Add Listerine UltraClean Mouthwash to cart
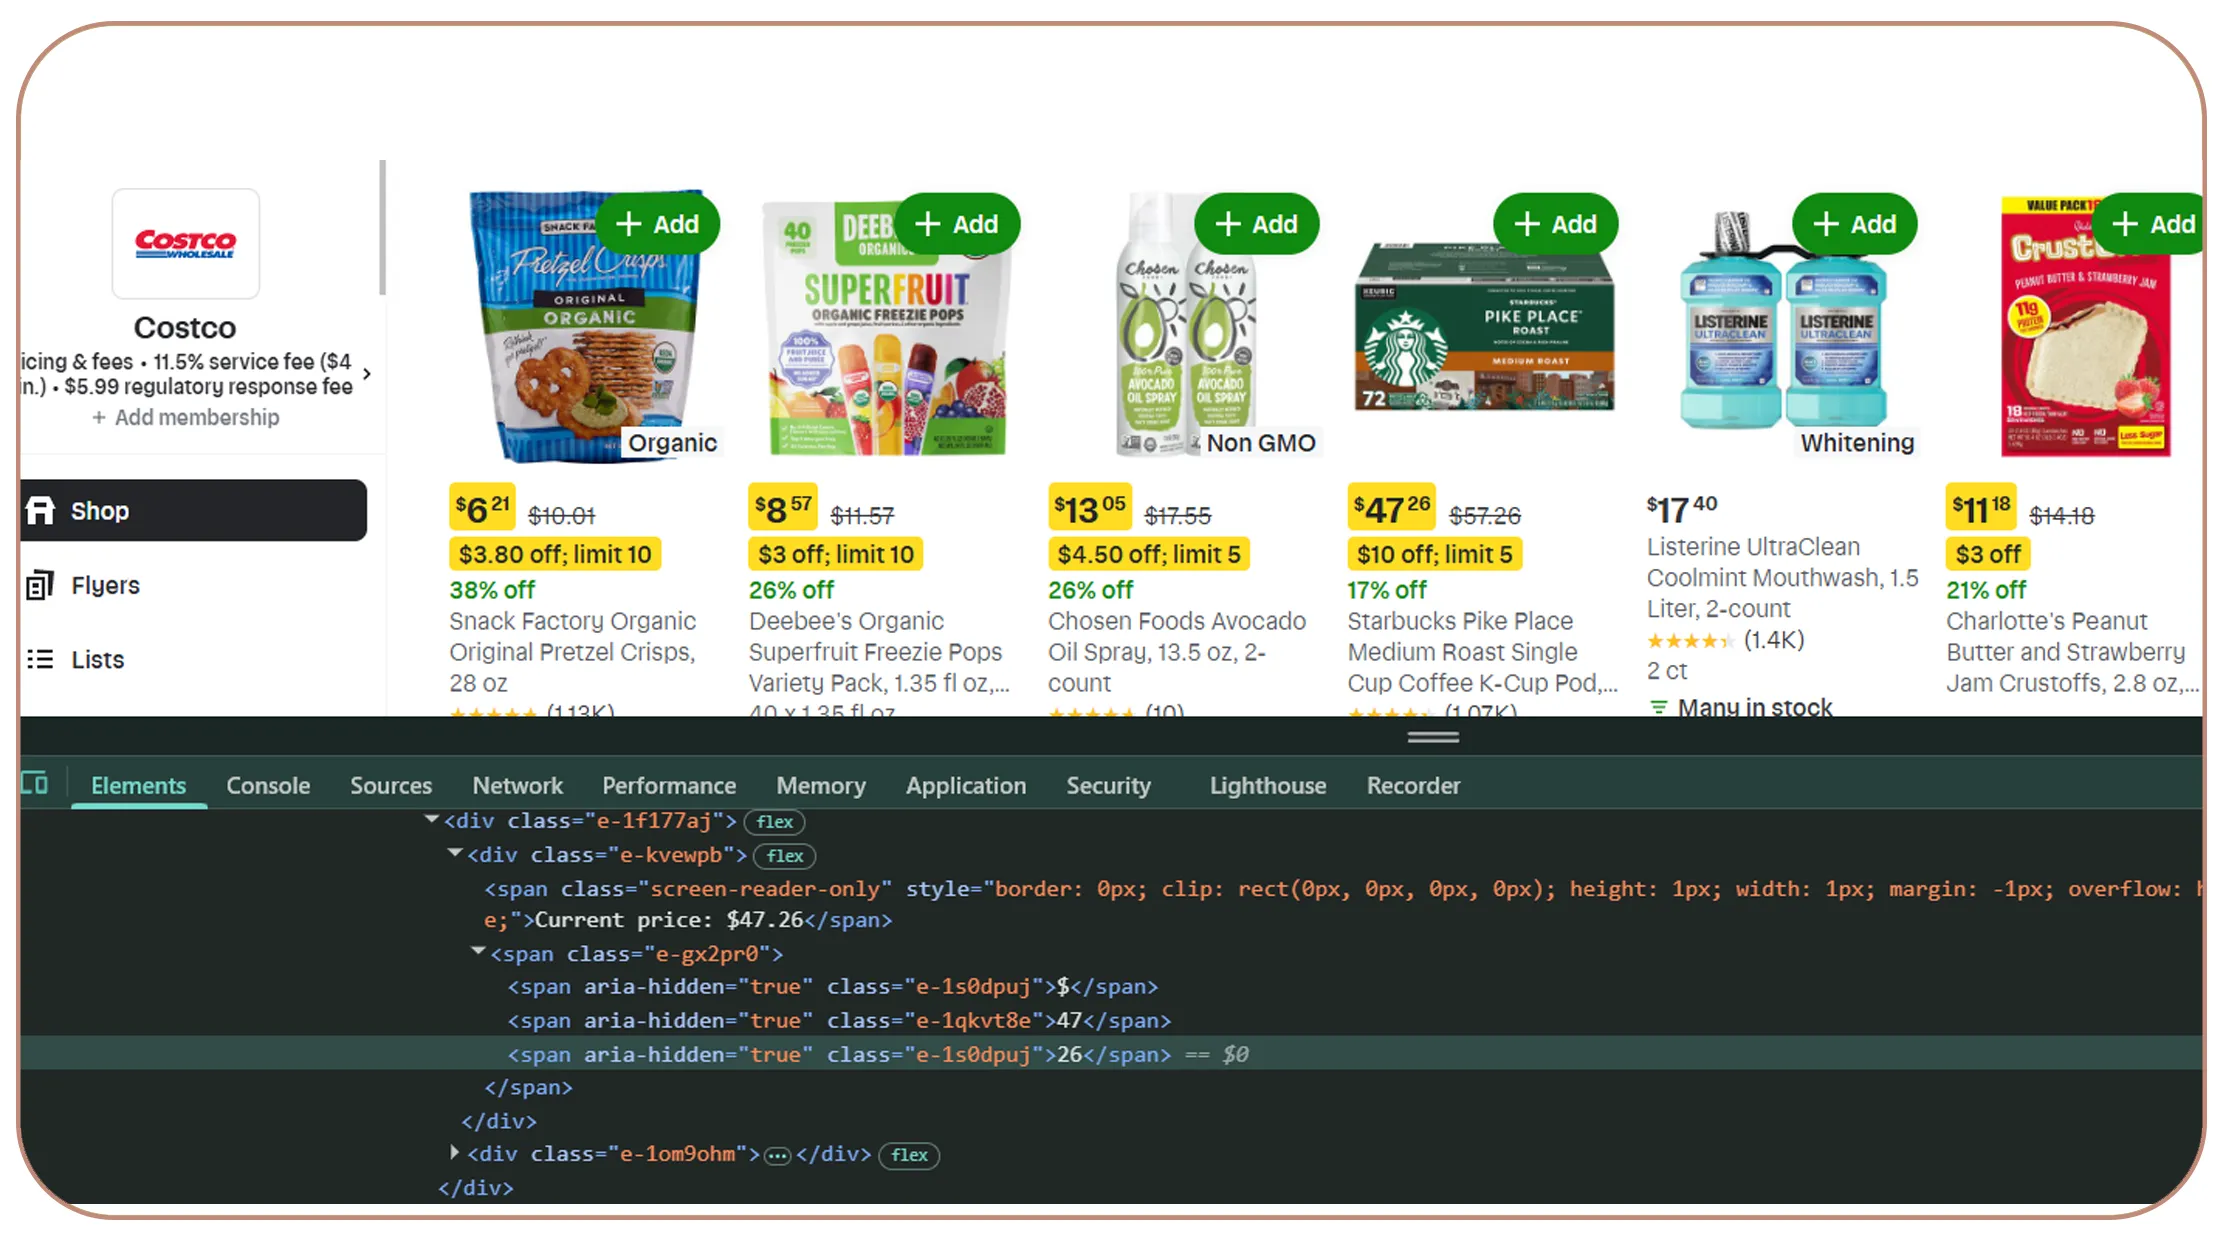The image size is (2223, 1240). coord(1854,224)
